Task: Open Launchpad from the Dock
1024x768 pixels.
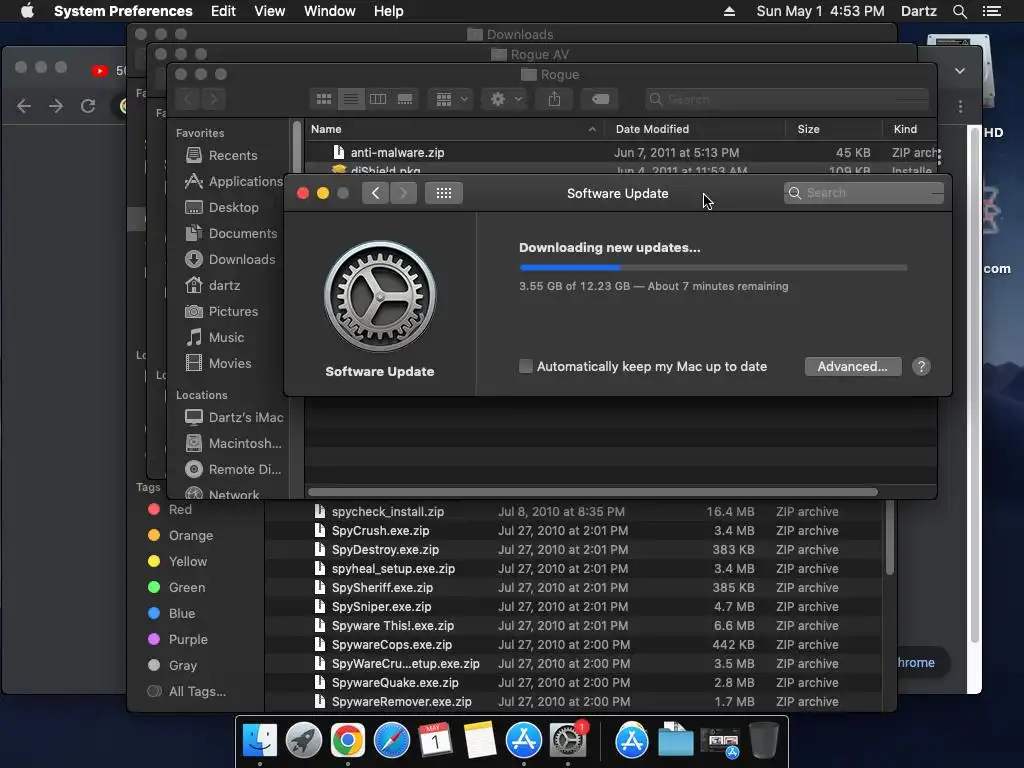Action: pyautogui.click(x=304, y=741)
